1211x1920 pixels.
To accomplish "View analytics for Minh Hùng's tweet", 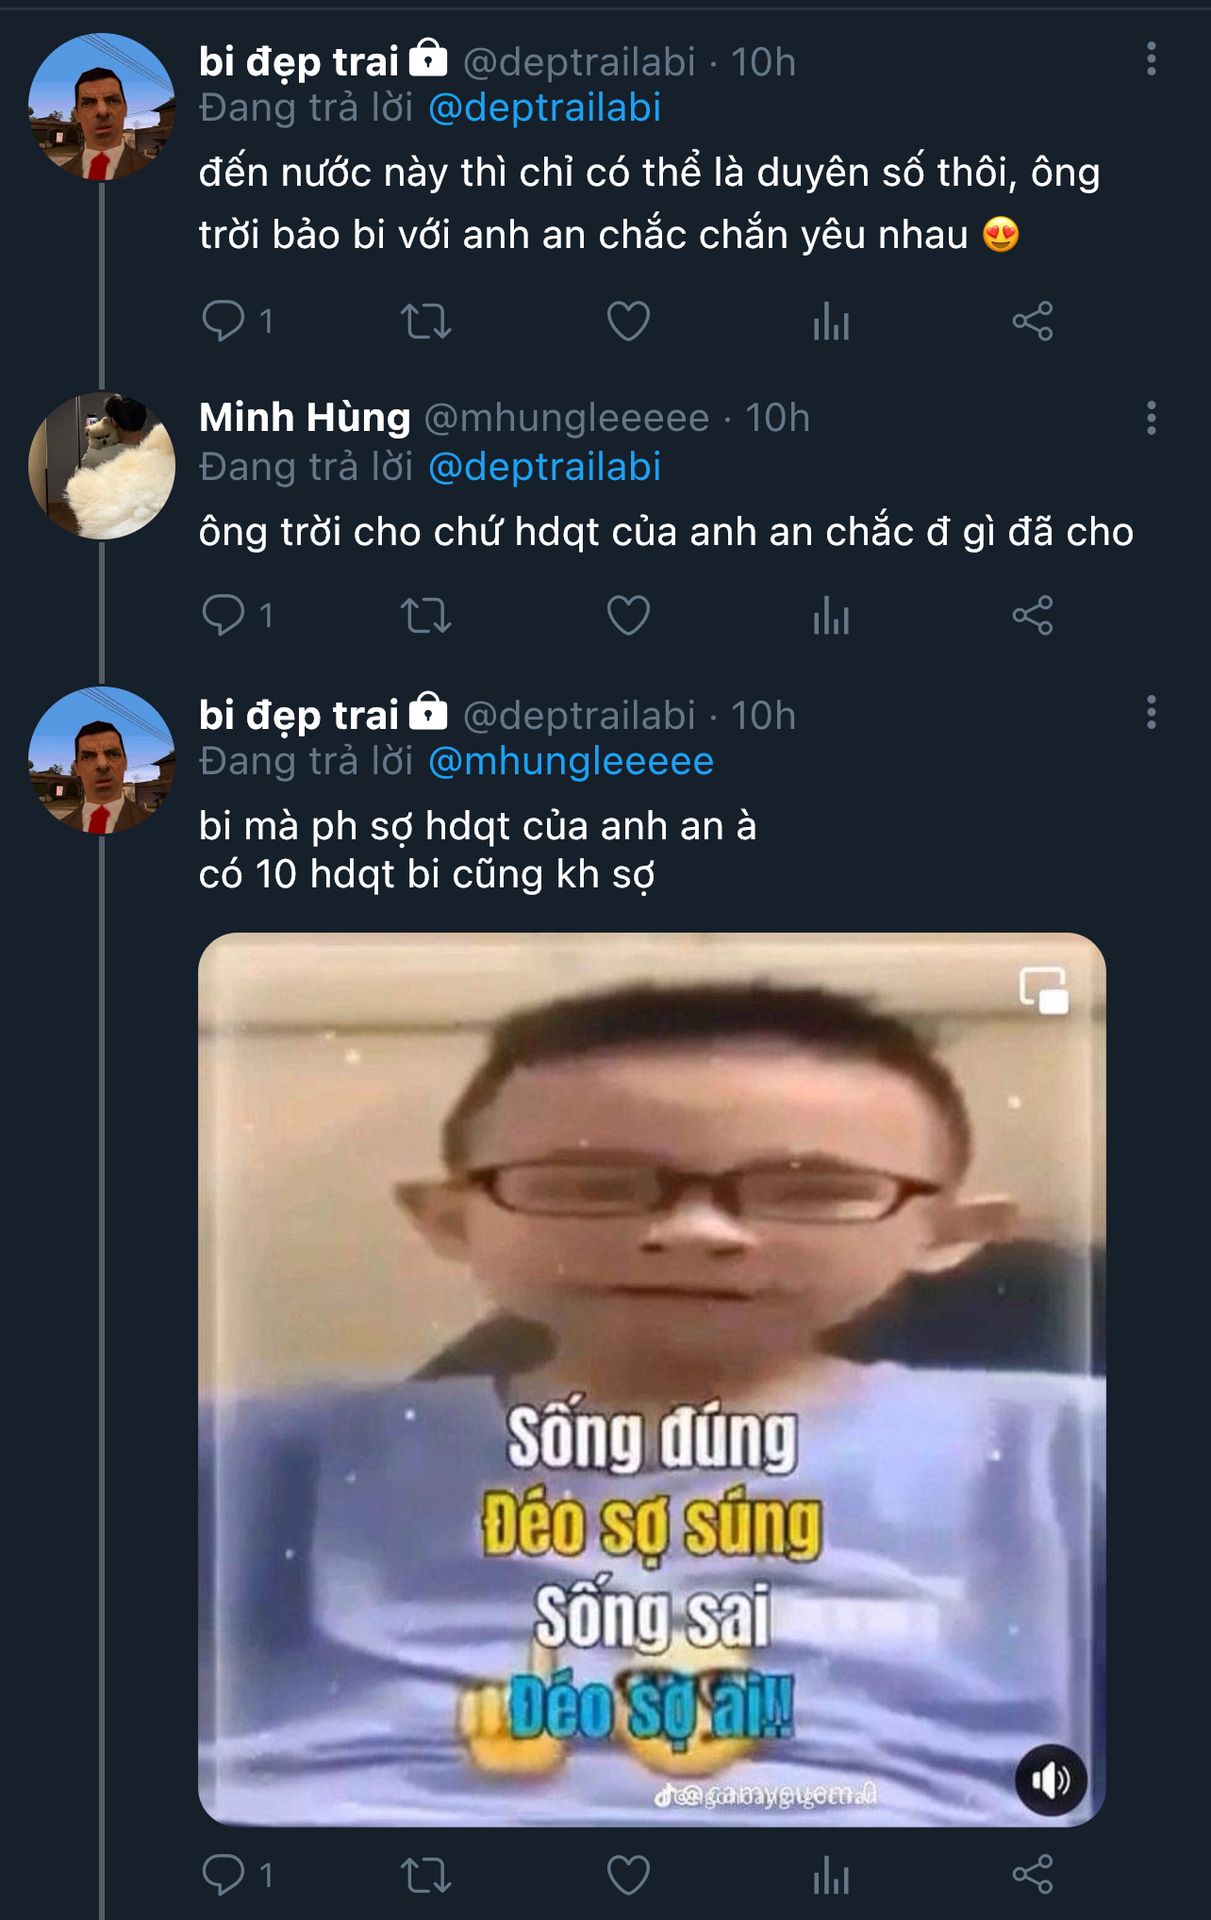I will point(831,615).
